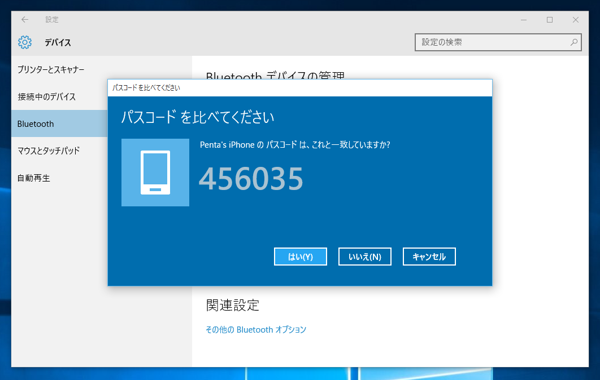Screen dimensions: 600x380
Task: Focus the settings search field
Action: pos(498,42)
